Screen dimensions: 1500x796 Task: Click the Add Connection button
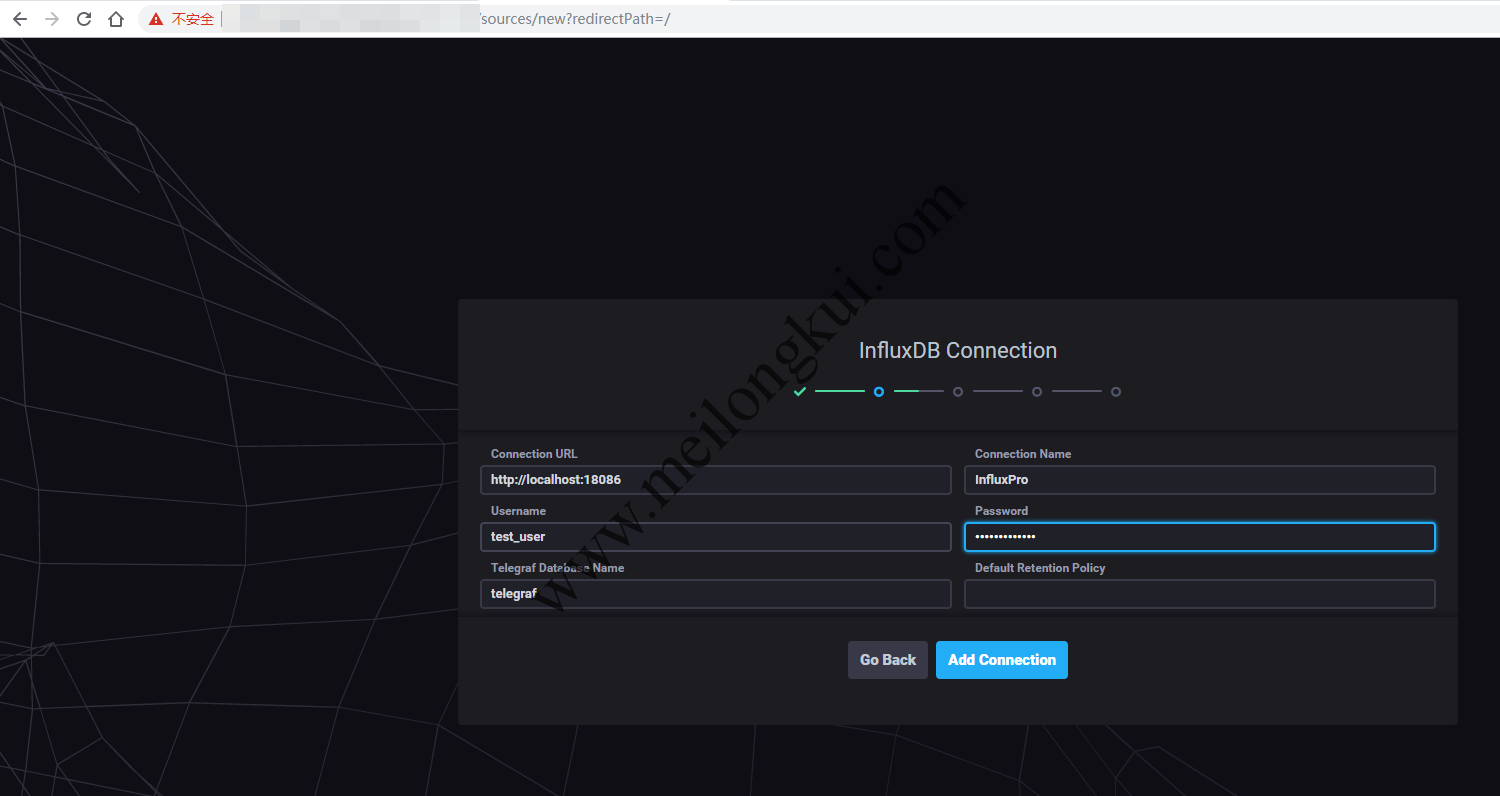click(1002, 660)
